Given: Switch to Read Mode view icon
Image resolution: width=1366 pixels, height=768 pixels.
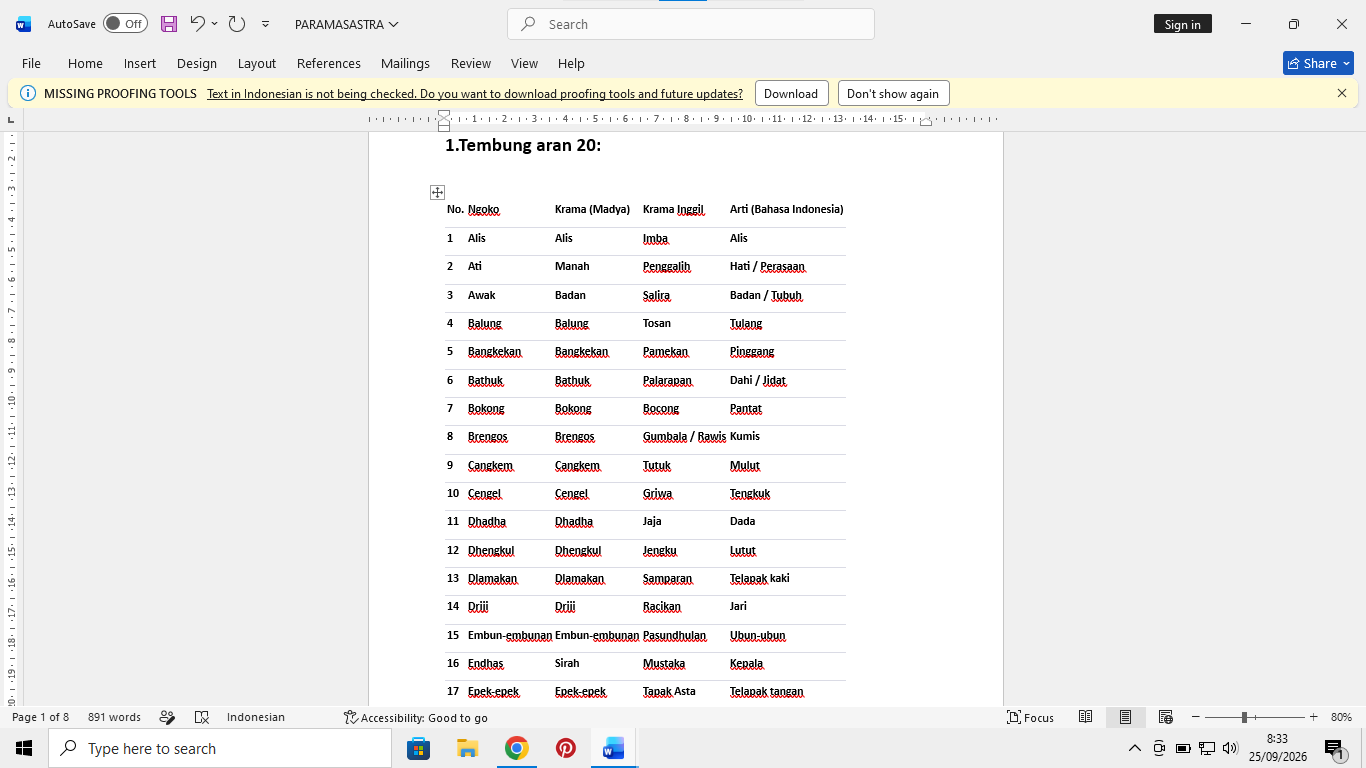Looking at the screenshot, I should pos(1085,717).
